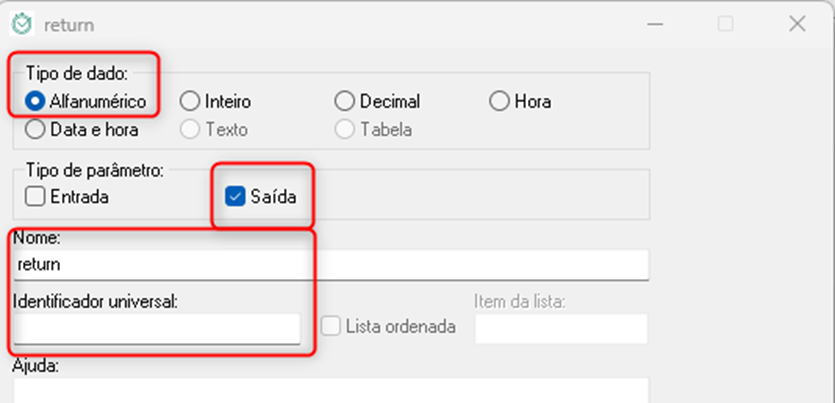
Task: Click the maximize window button
Action: 726,24
